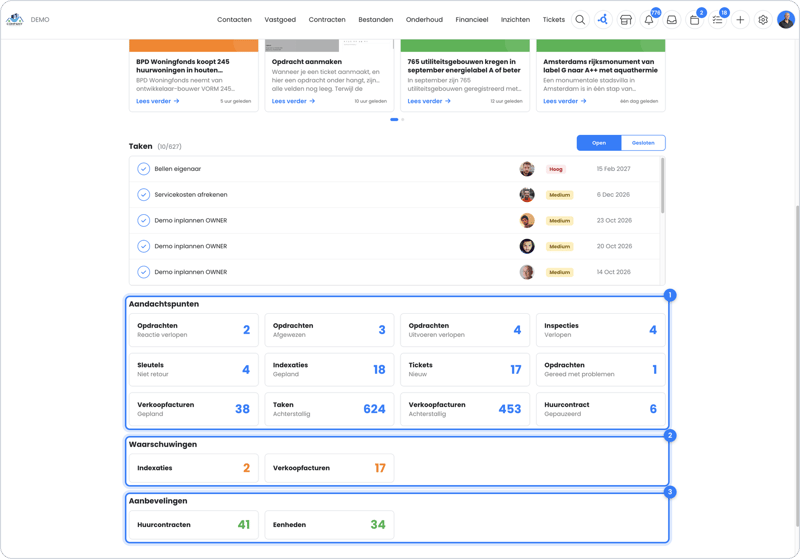Open the notifications bell icon
Viewport: 800px width, 559px height.
[649, 20]
